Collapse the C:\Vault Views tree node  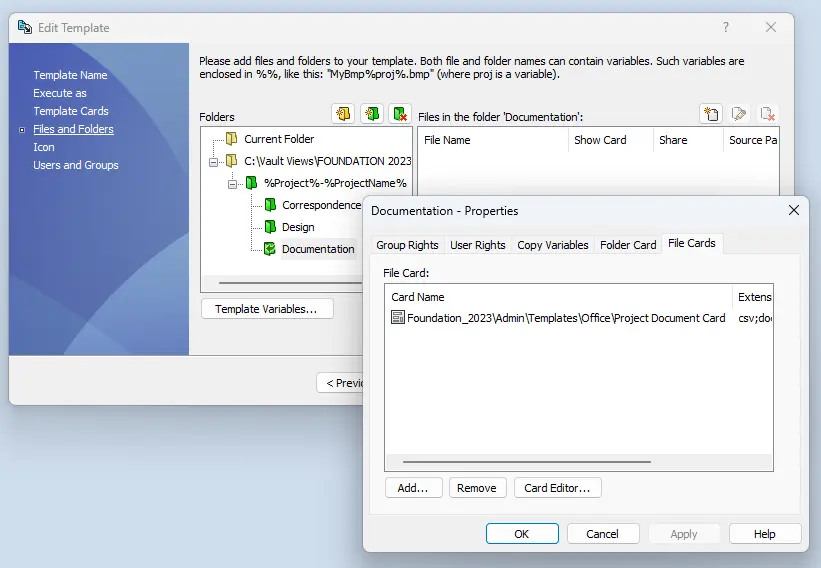(x=214, y=161)
